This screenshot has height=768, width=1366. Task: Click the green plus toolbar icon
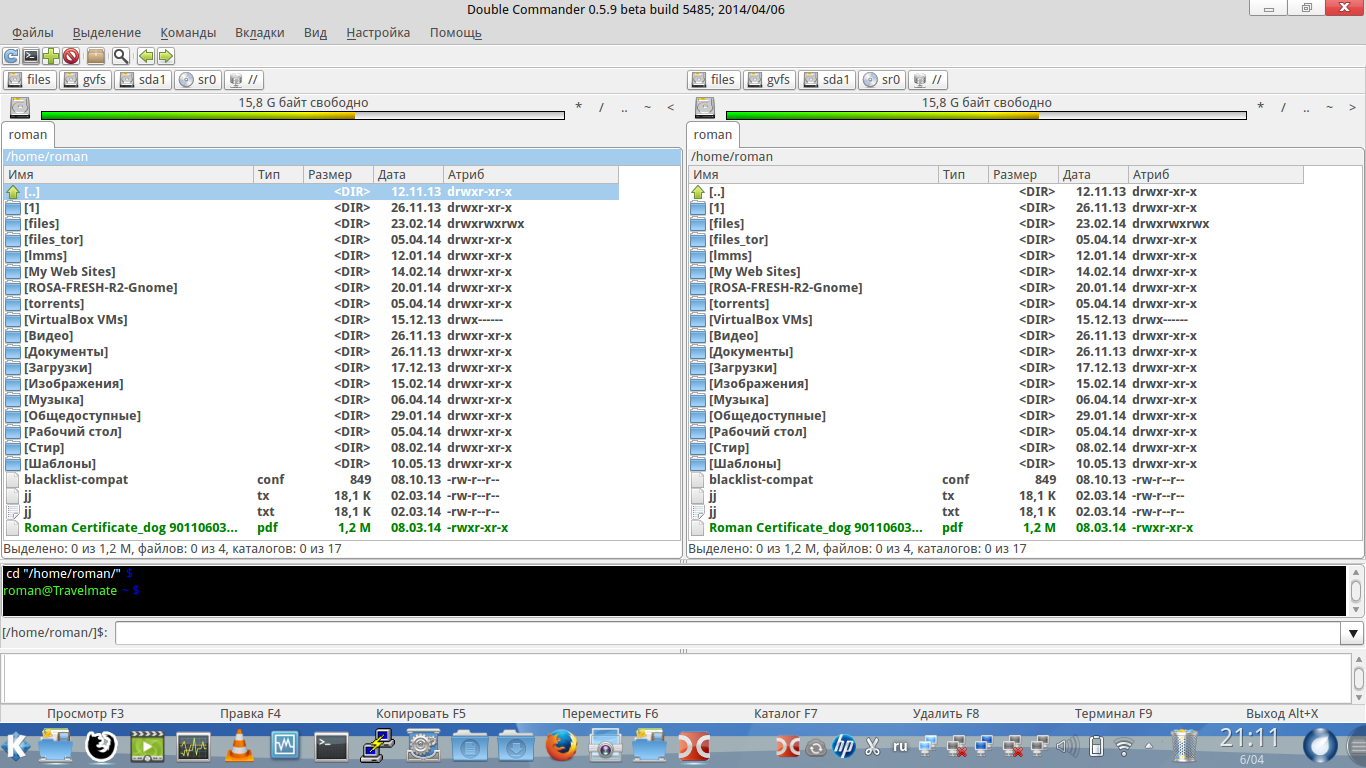(x=51, y=57)
